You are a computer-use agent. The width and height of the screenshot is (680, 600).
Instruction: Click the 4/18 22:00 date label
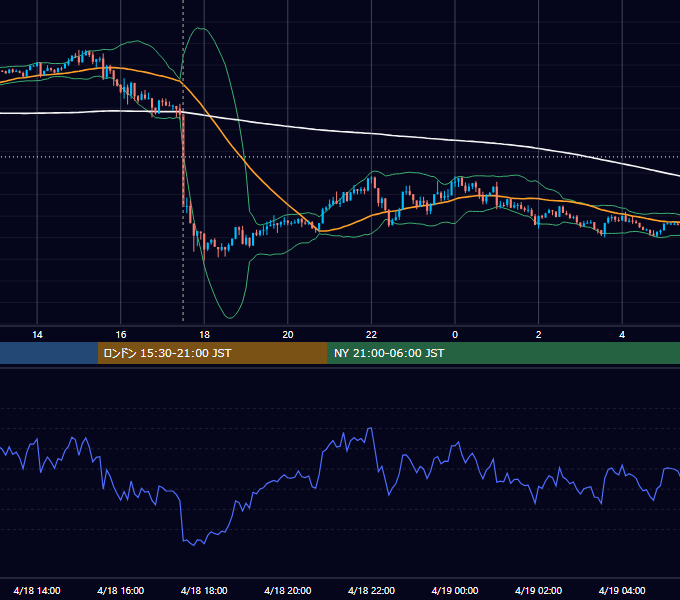[x=371, y=590]
